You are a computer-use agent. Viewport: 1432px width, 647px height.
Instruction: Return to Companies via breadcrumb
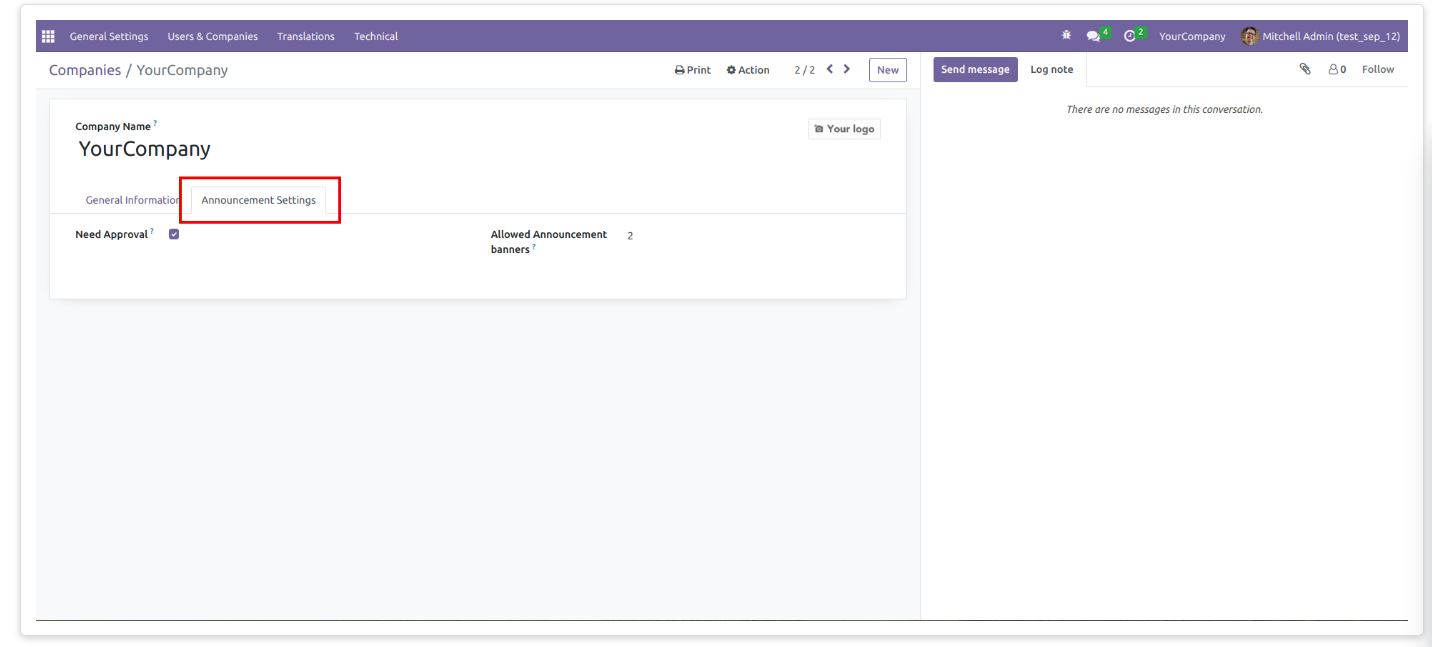[85, 70]
